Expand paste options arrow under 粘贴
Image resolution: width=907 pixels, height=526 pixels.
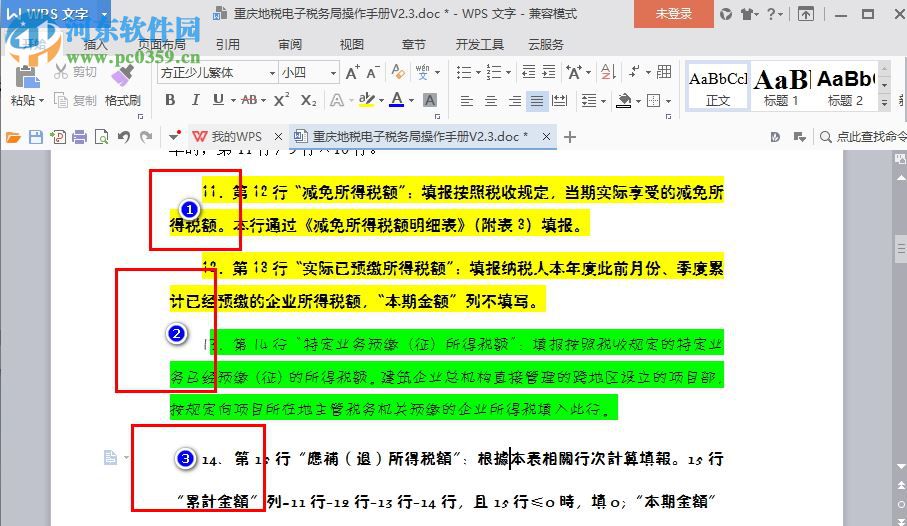click(x=41, y=101)
